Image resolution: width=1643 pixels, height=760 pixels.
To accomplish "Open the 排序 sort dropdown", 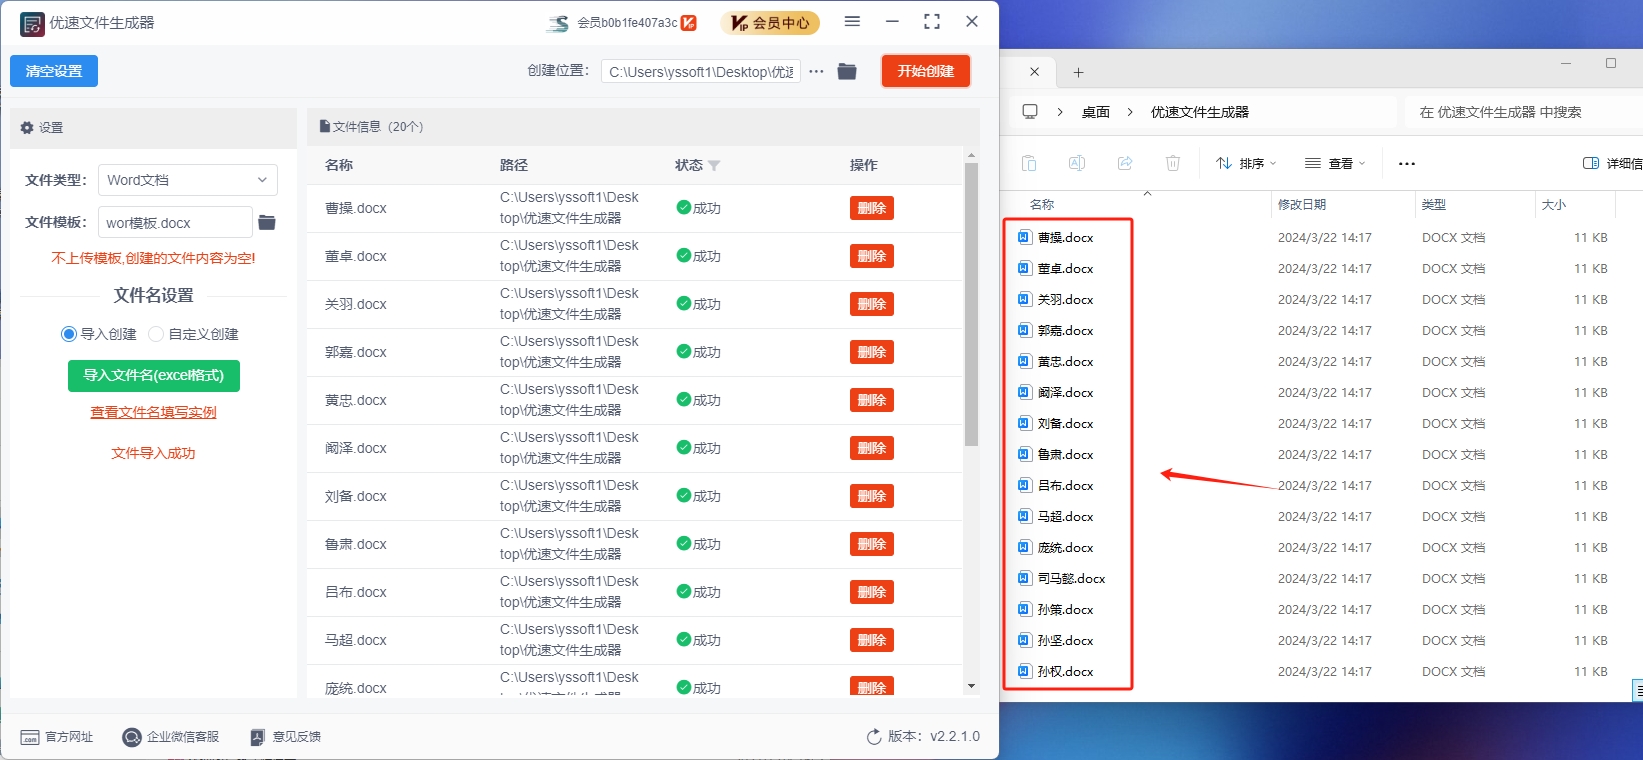I will 1246,163.
